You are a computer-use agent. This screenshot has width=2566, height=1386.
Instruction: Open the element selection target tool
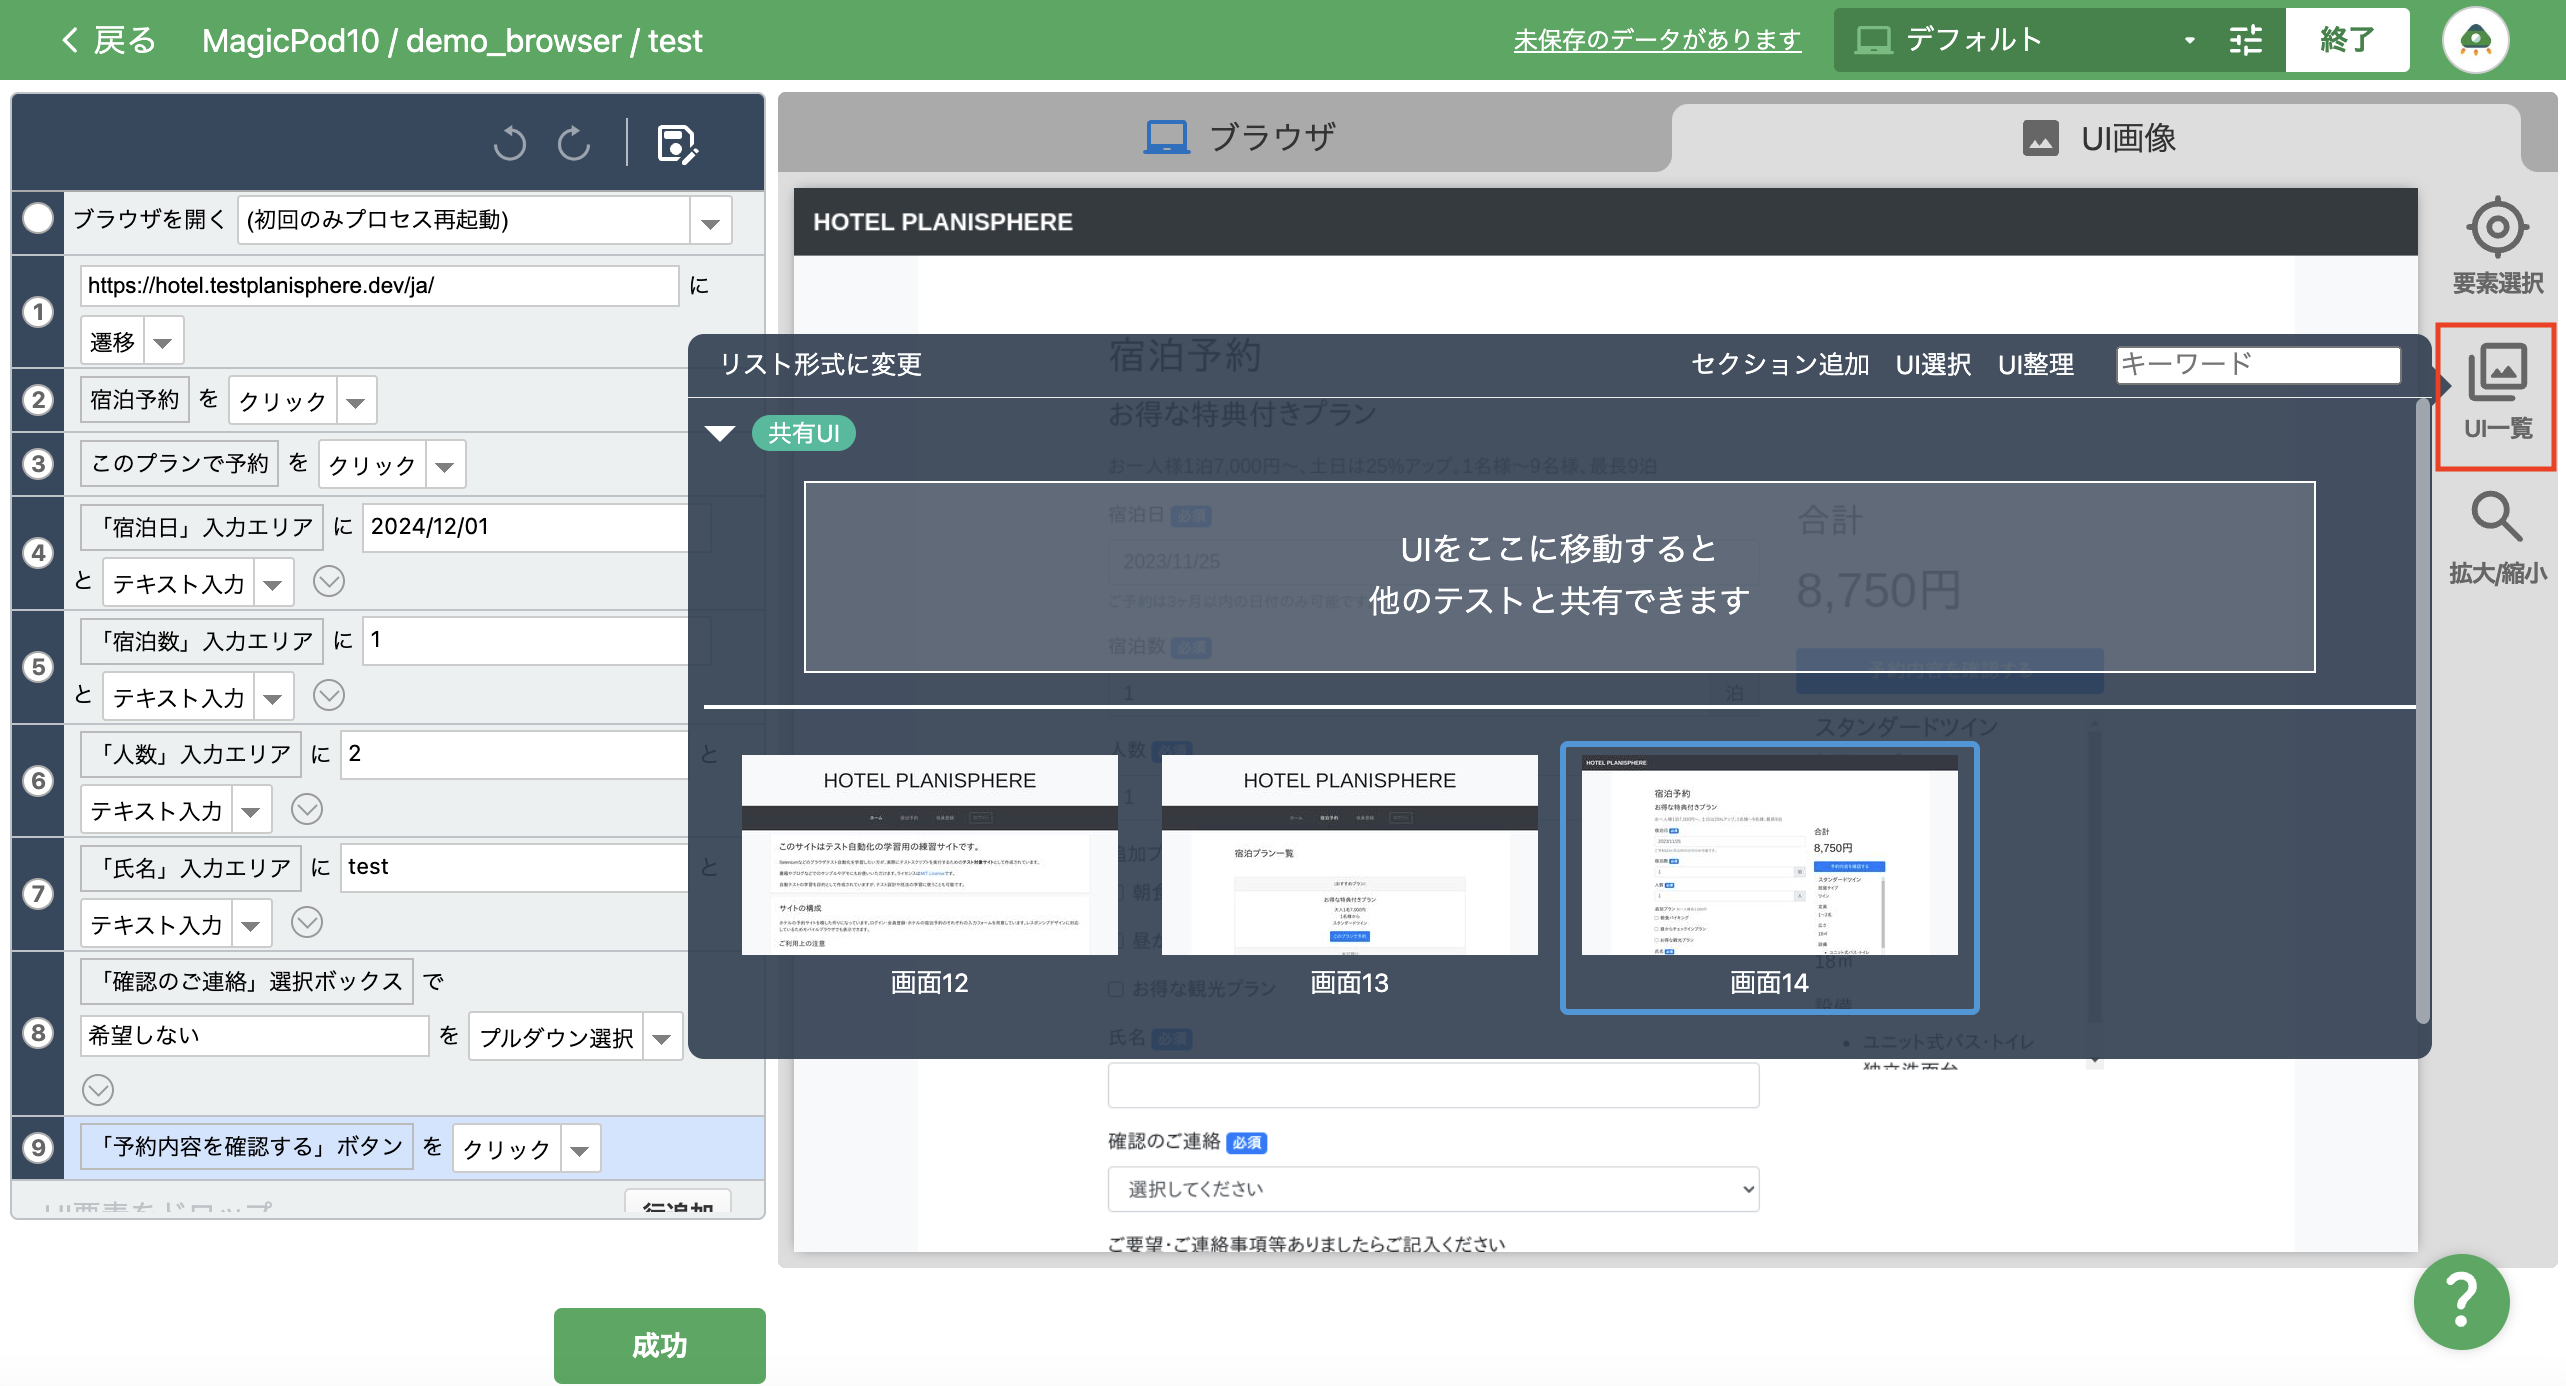(x=2497, y=246)
